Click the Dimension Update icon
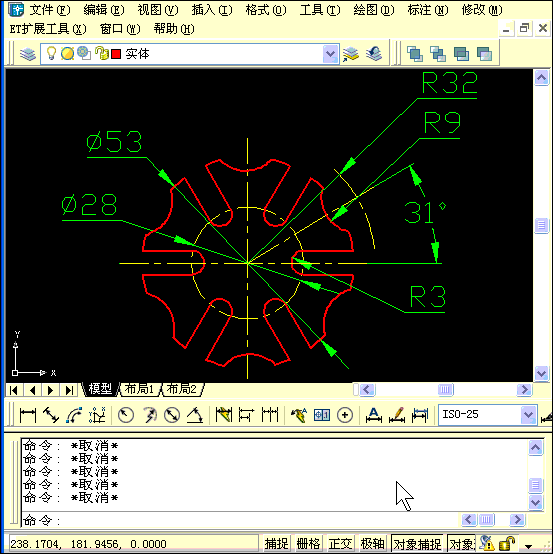The image size is (553, 554). click(420, 415)
